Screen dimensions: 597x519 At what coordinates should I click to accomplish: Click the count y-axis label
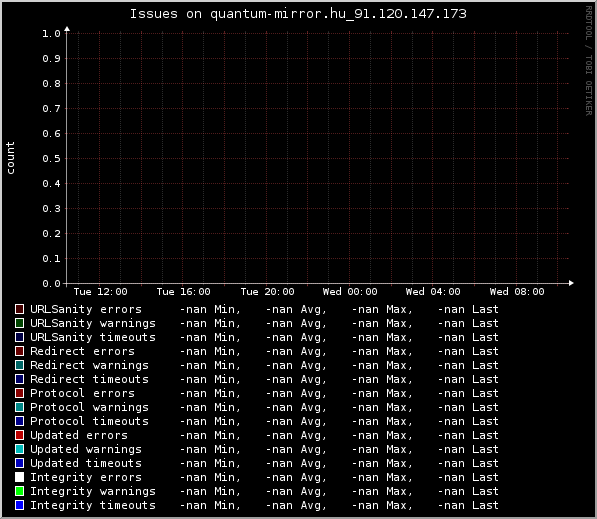[x=10, y=158]
